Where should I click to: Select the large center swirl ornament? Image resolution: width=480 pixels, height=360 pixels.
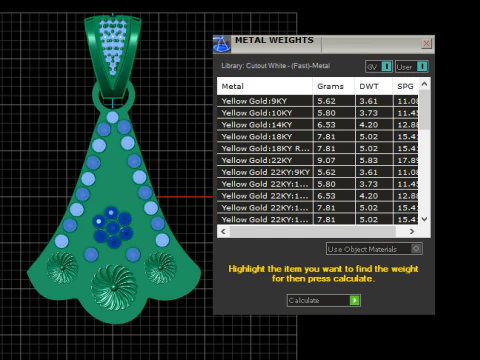click(x=114, y=287)
